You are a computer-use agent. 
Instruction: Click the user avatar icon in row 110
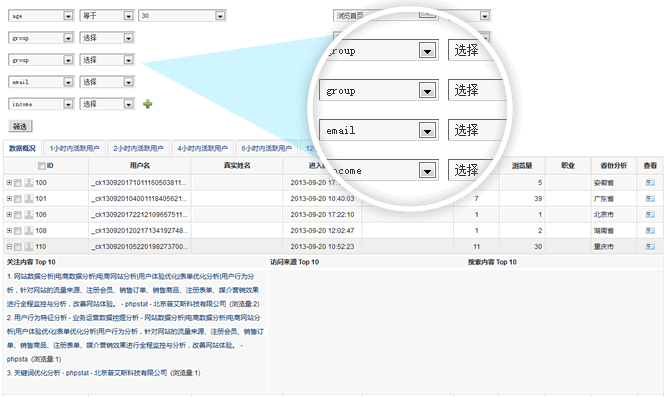pos(29,247)
